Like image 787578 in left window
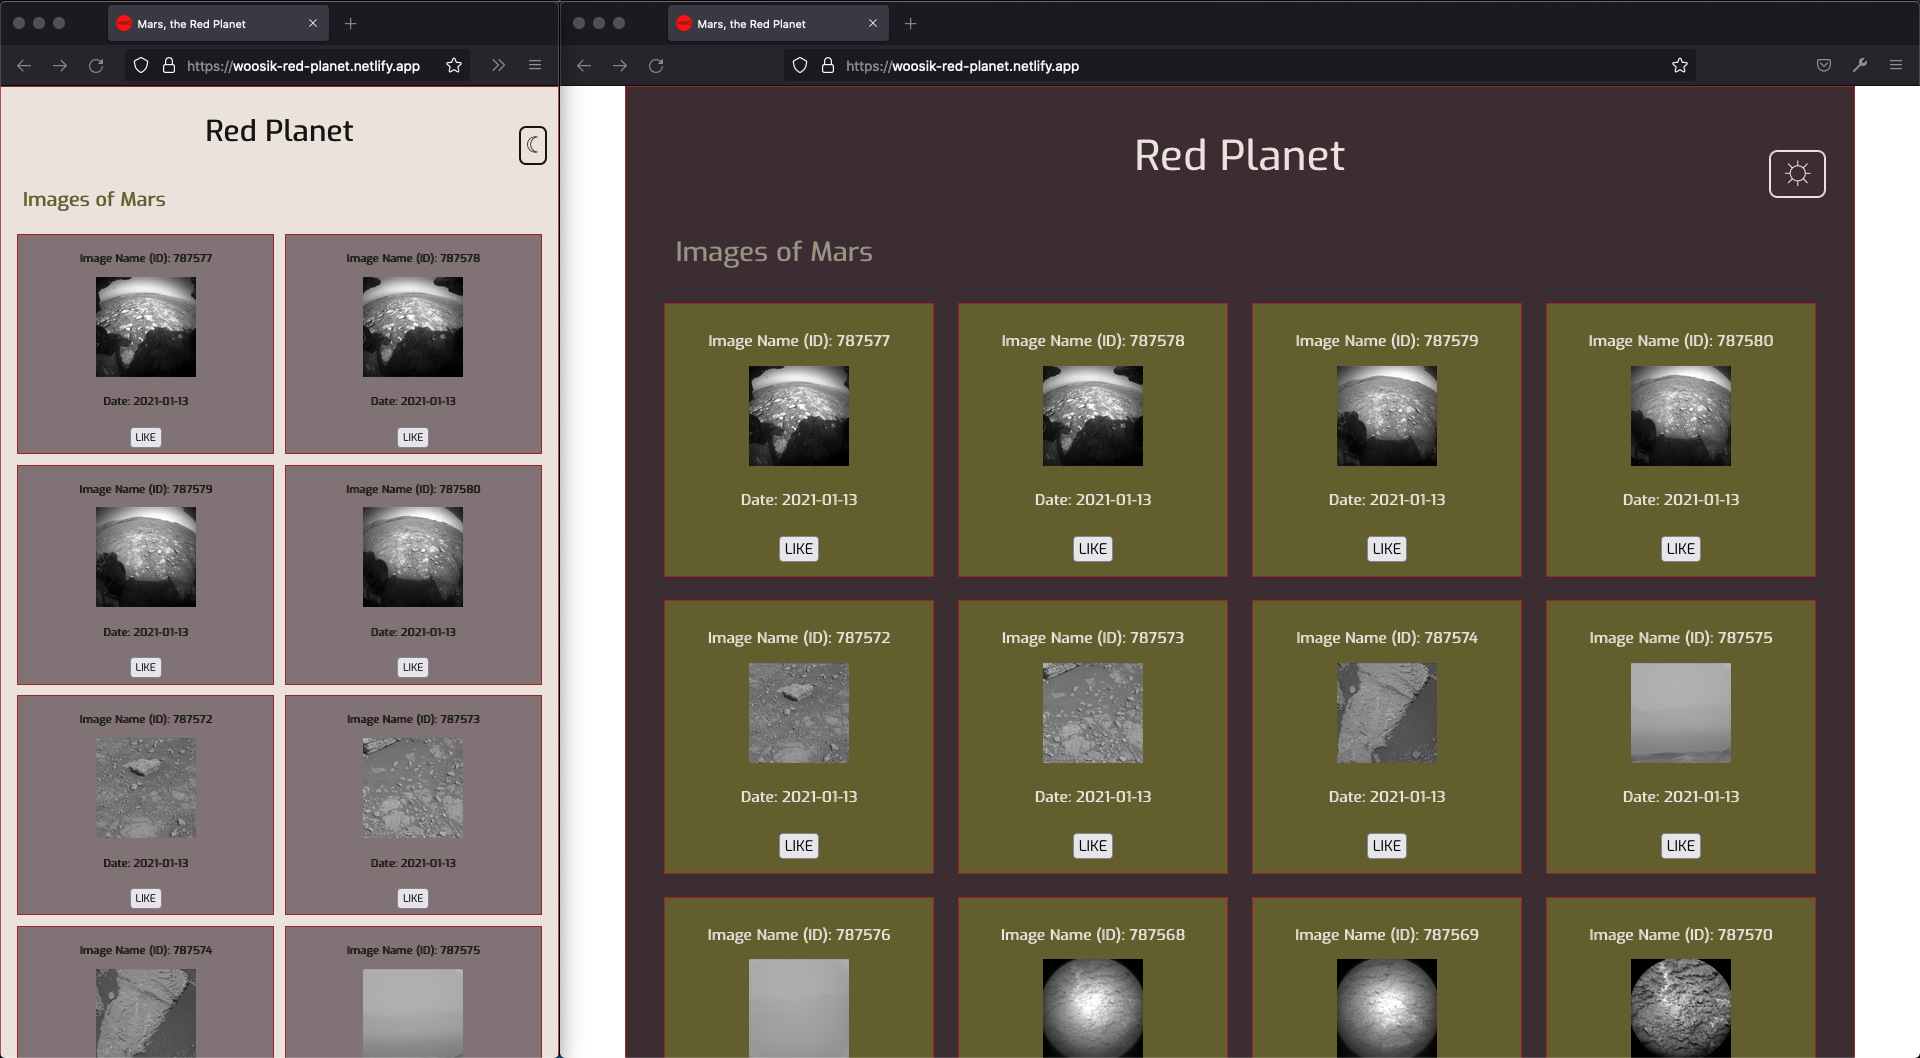 click(413, 437)
